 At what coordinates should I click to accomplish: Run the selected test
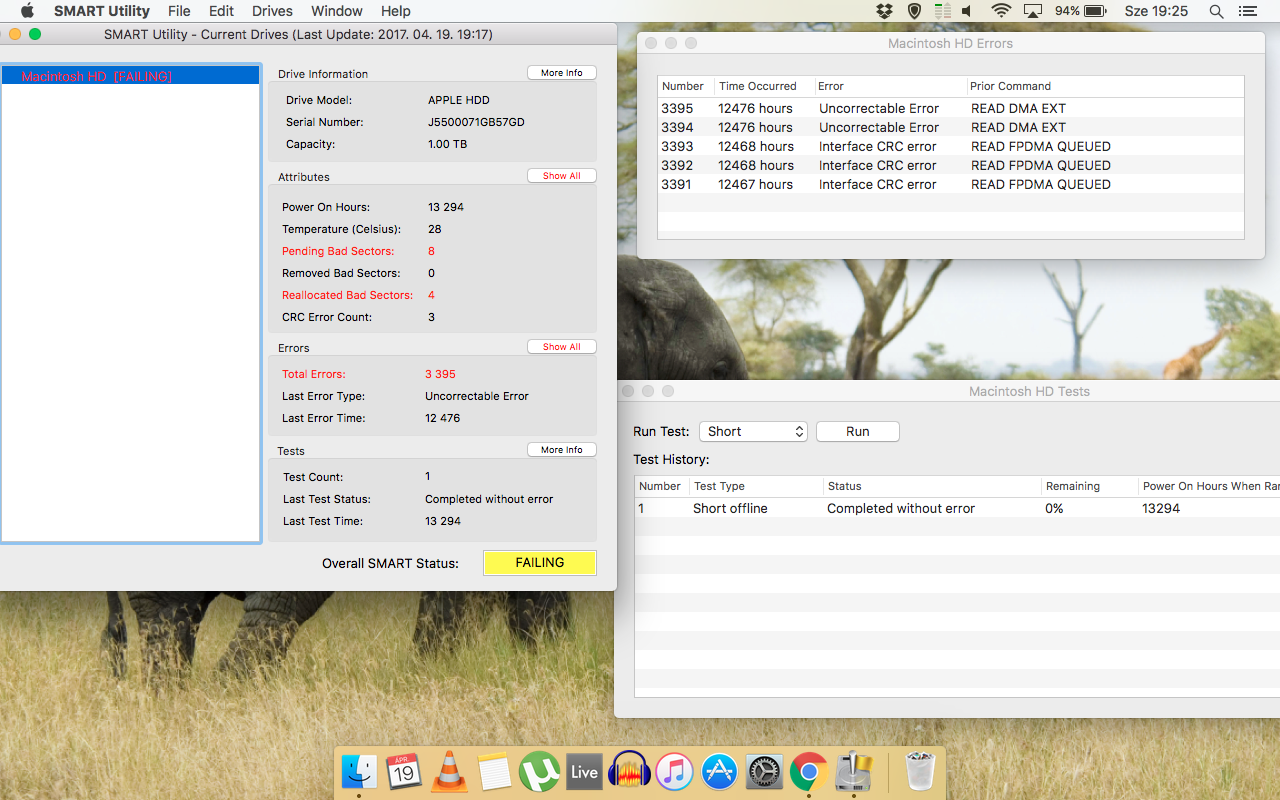point(858,431)
